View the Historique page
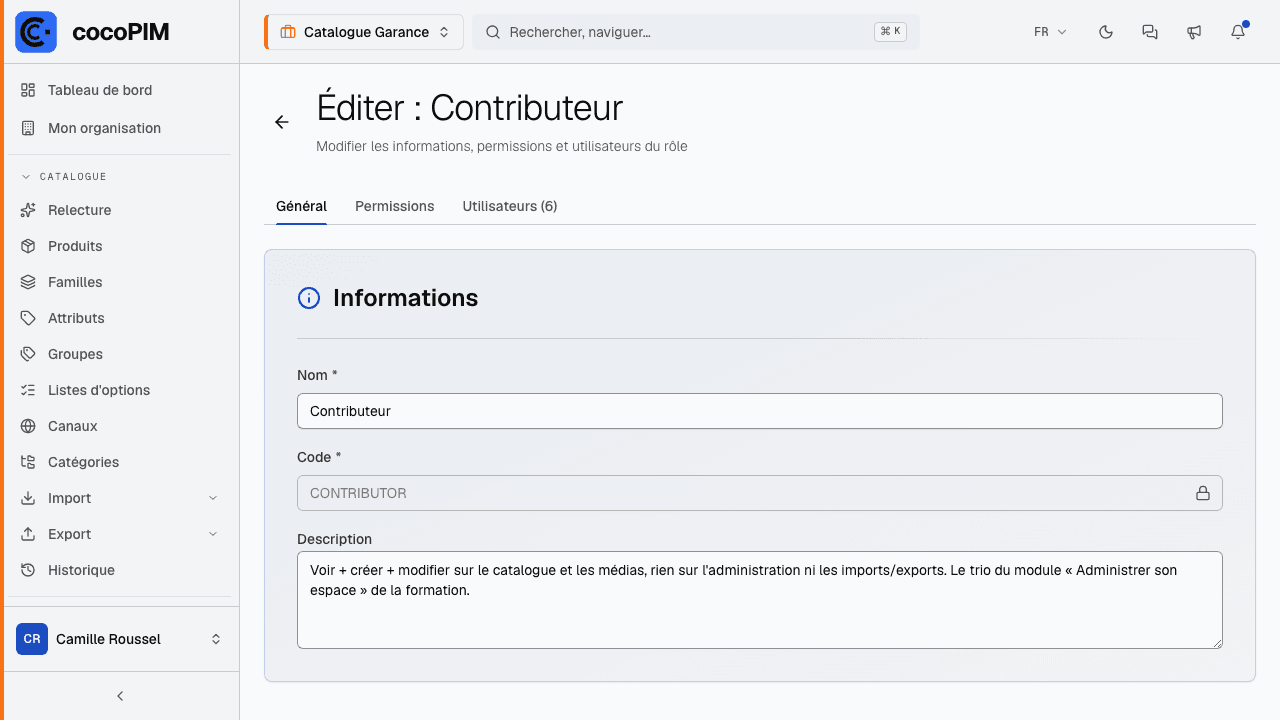1280x720 pixels. point(120,570)
